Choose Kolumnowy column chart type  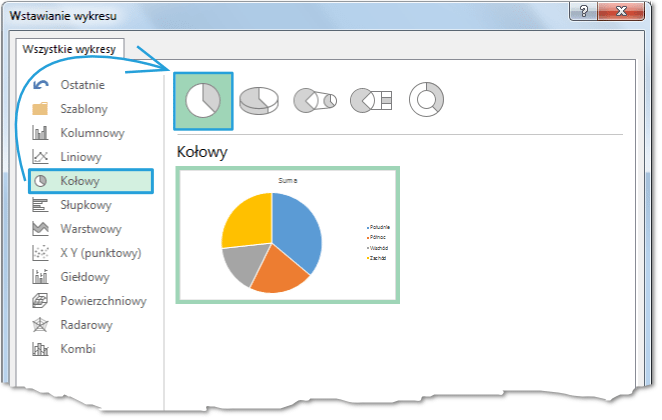(x=91, y=132)
